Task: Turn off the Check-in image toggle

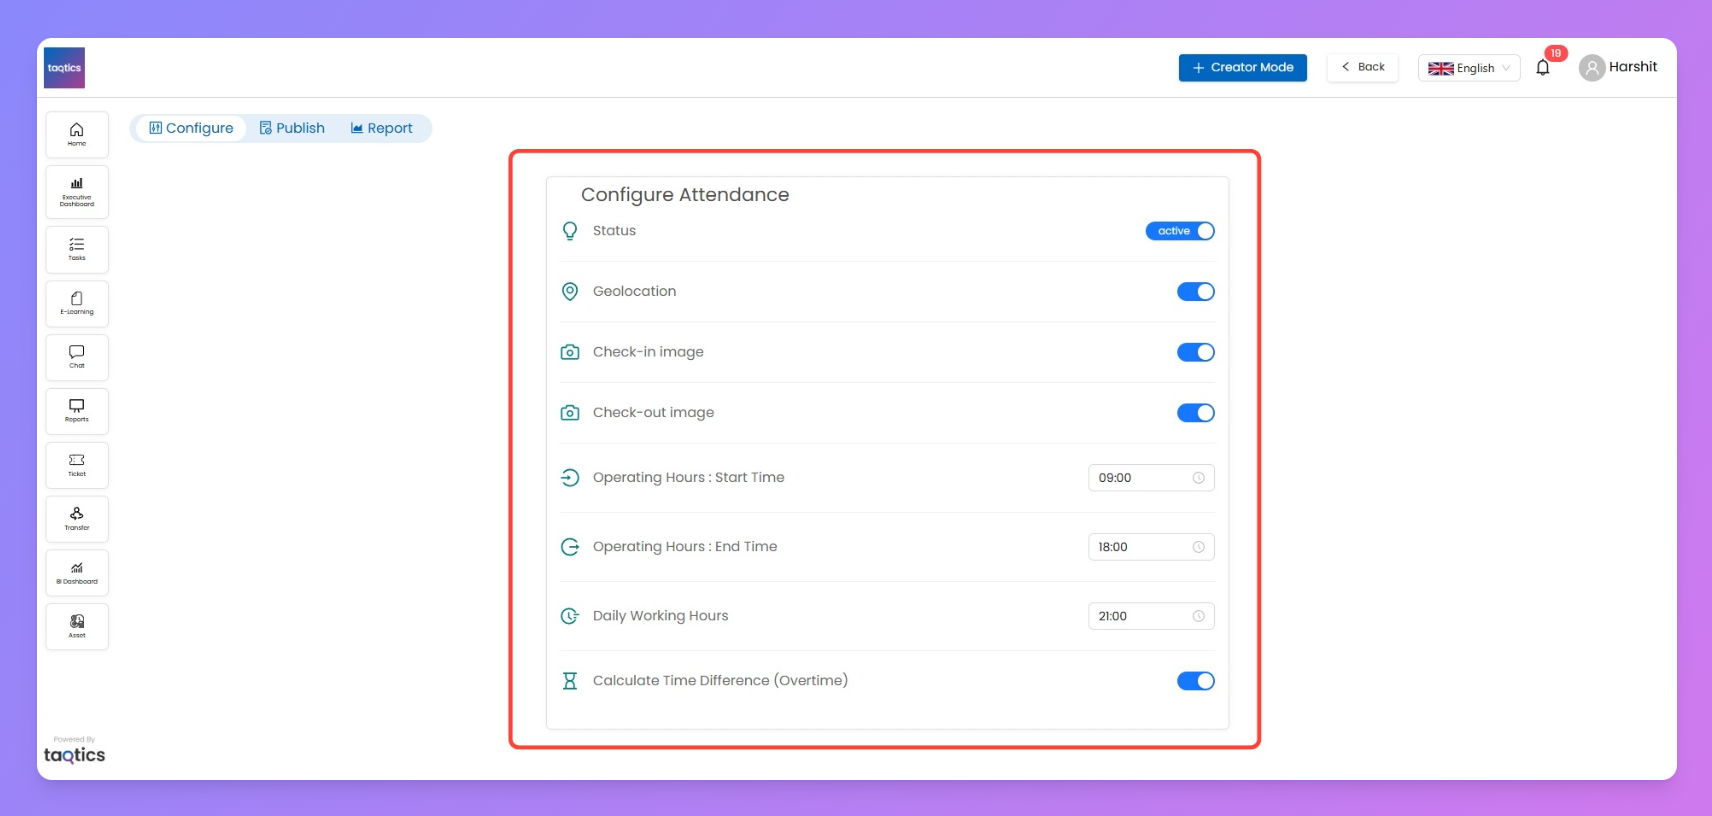Action: 1196,352
